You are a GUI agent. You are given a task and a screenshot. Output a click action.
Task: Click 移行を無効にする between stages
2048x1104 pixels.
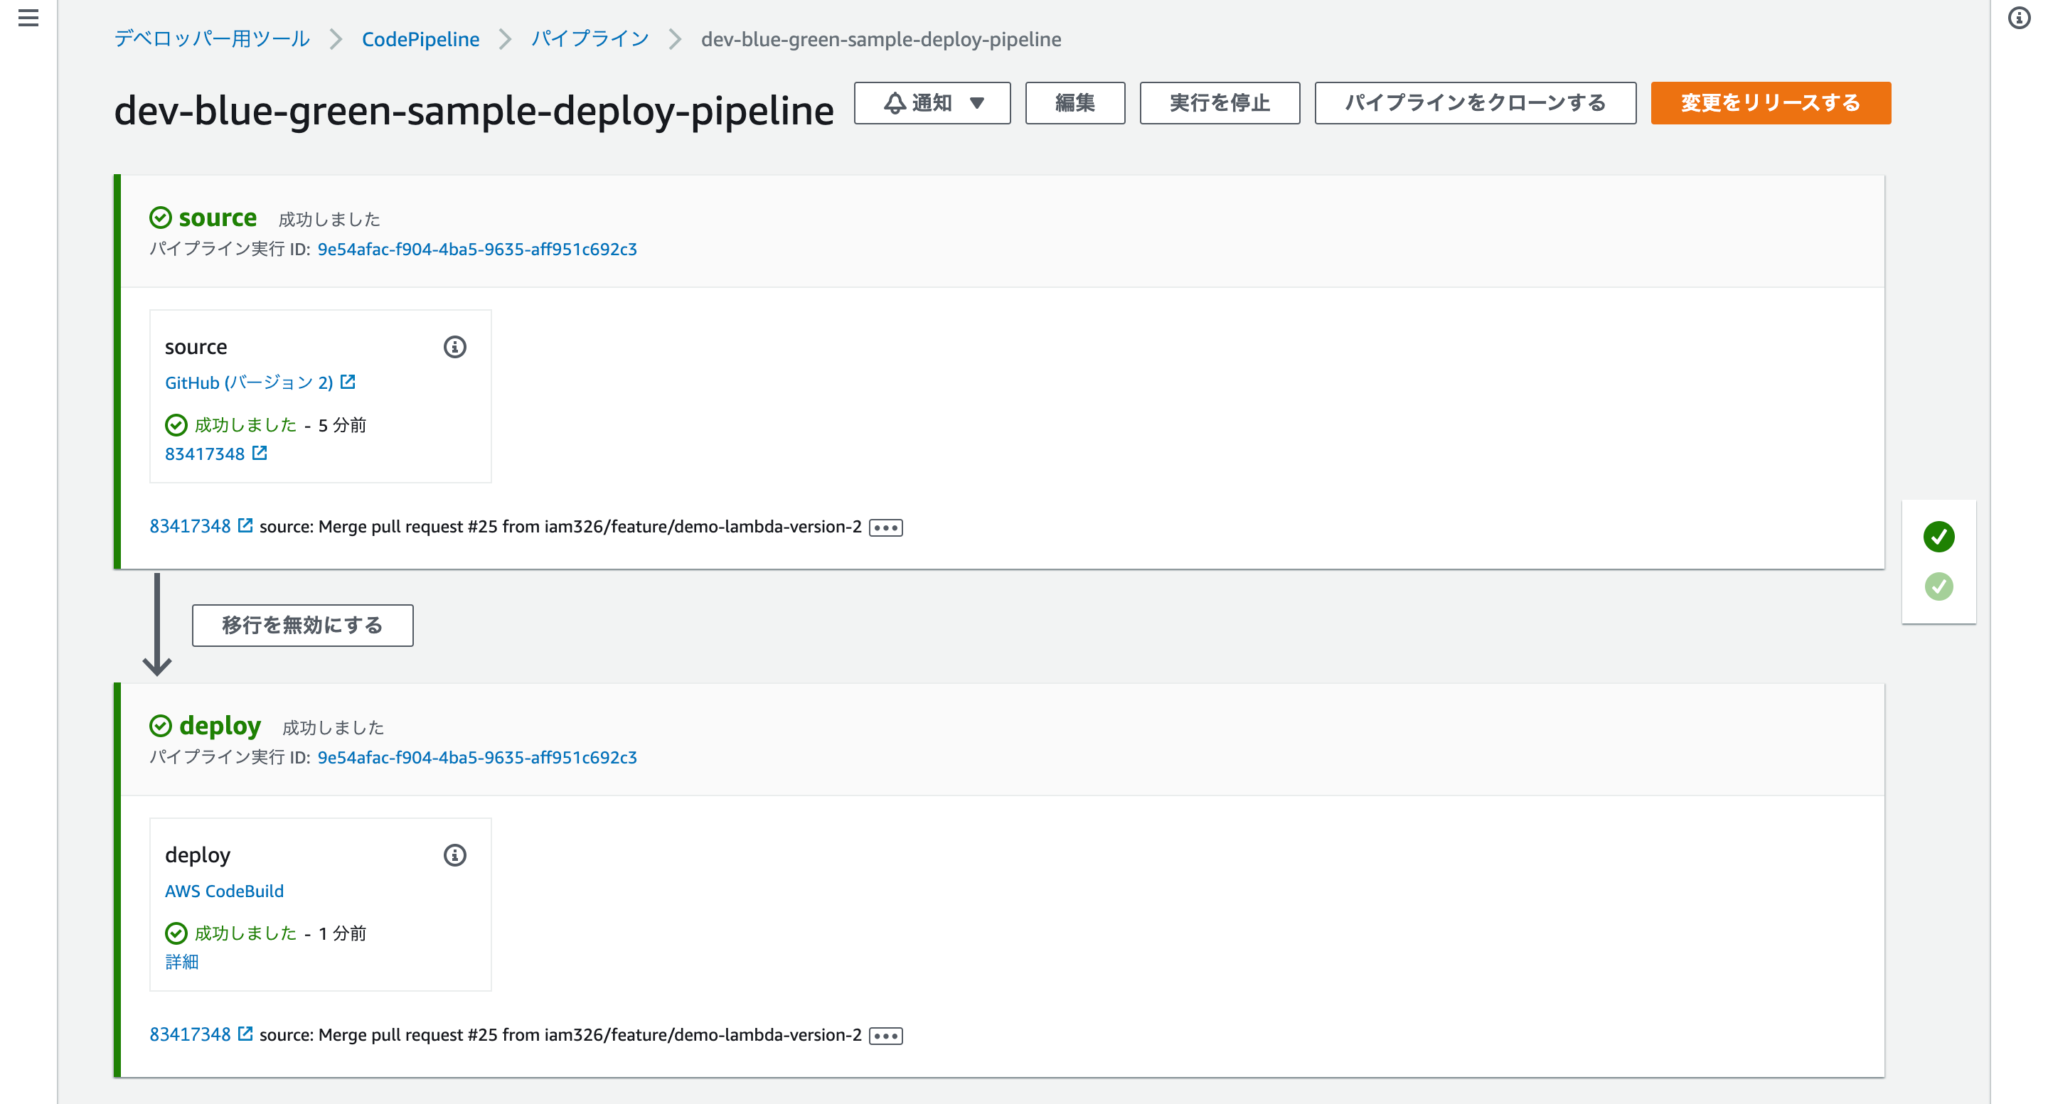point(302,625)
